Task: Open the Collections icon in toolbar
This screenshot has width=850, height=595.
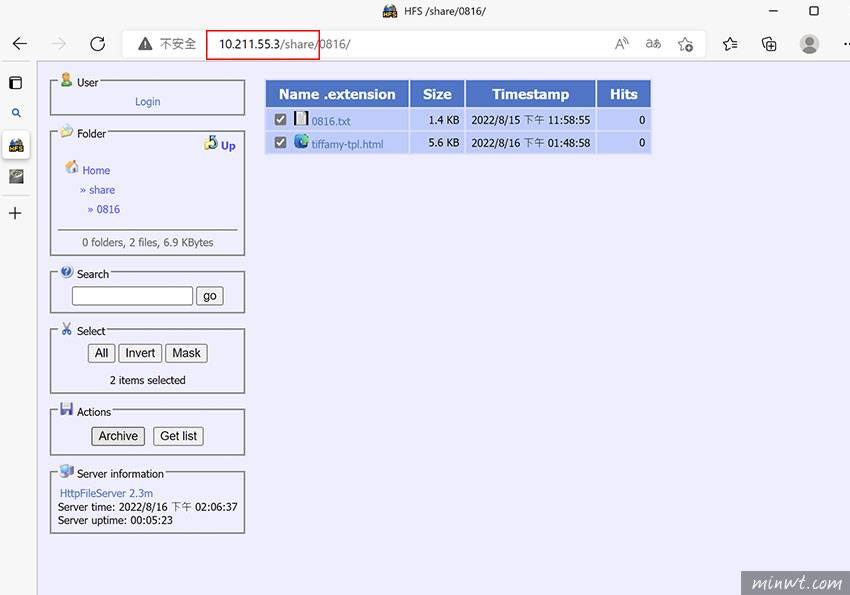Action: 769,44
